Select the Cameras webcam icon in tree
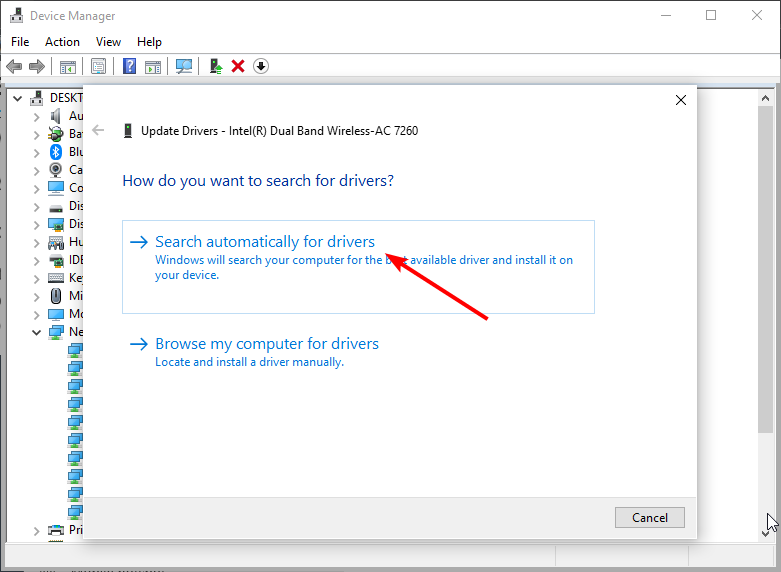Image resolution: width=781 pixels, height=572 pixels. (x=55, y=170)
